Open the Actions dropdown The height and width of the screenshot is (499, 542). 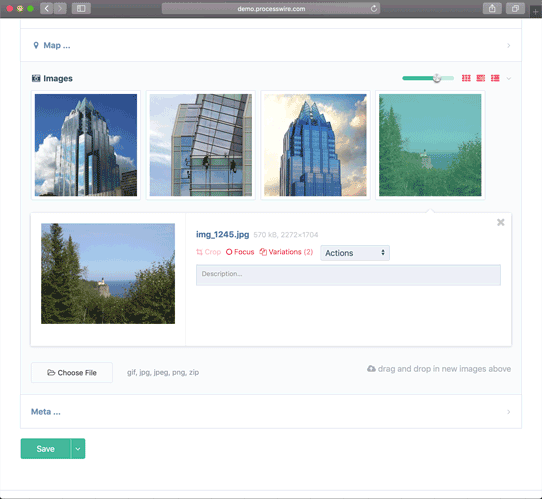click(355, 253)
